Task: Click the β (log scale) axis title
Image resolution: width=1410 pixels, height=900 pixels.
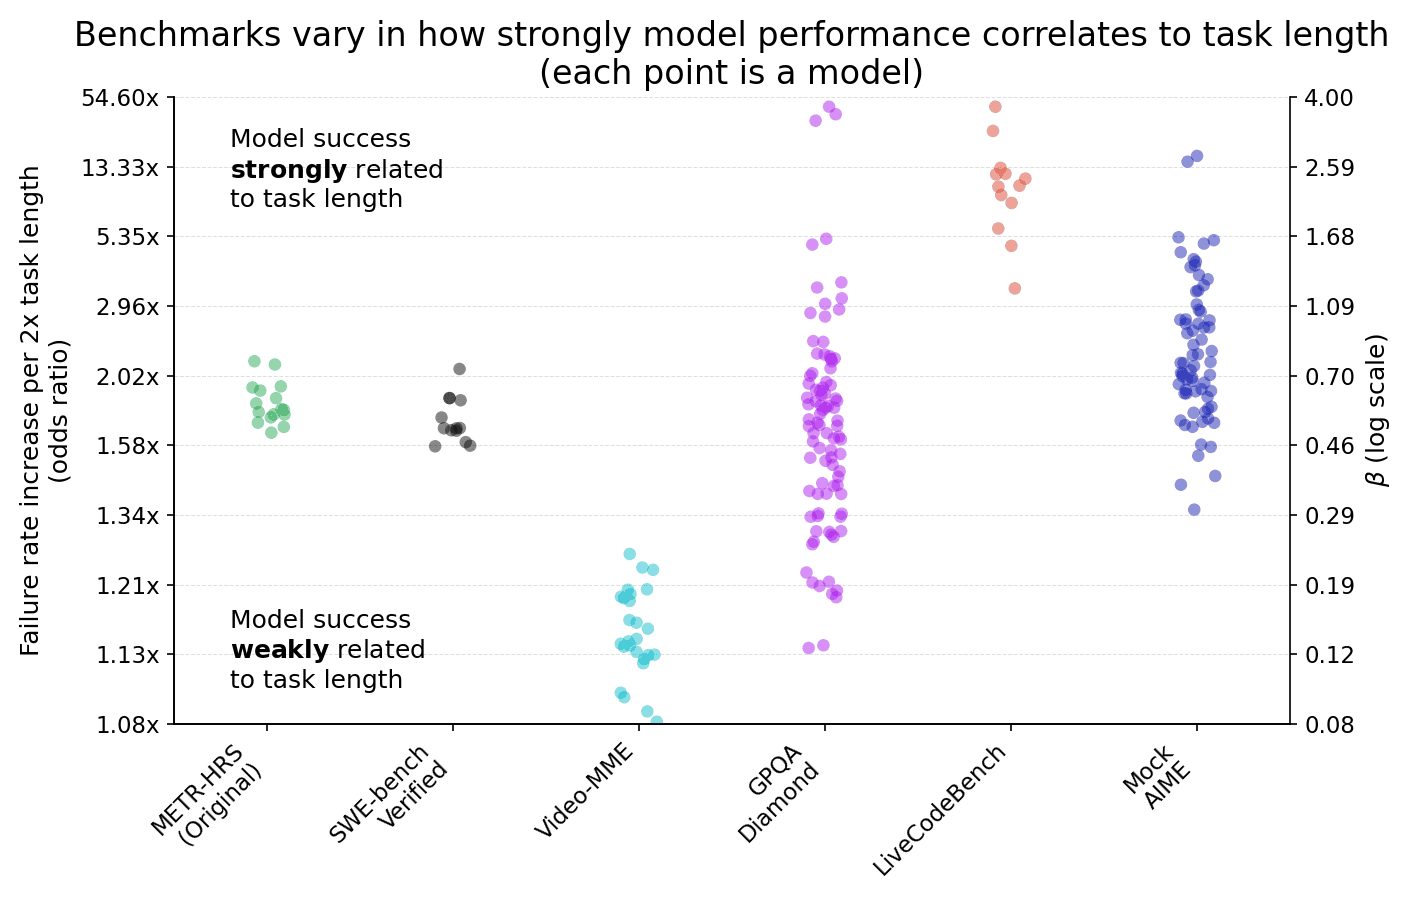Action: (x=1378, y=410)
